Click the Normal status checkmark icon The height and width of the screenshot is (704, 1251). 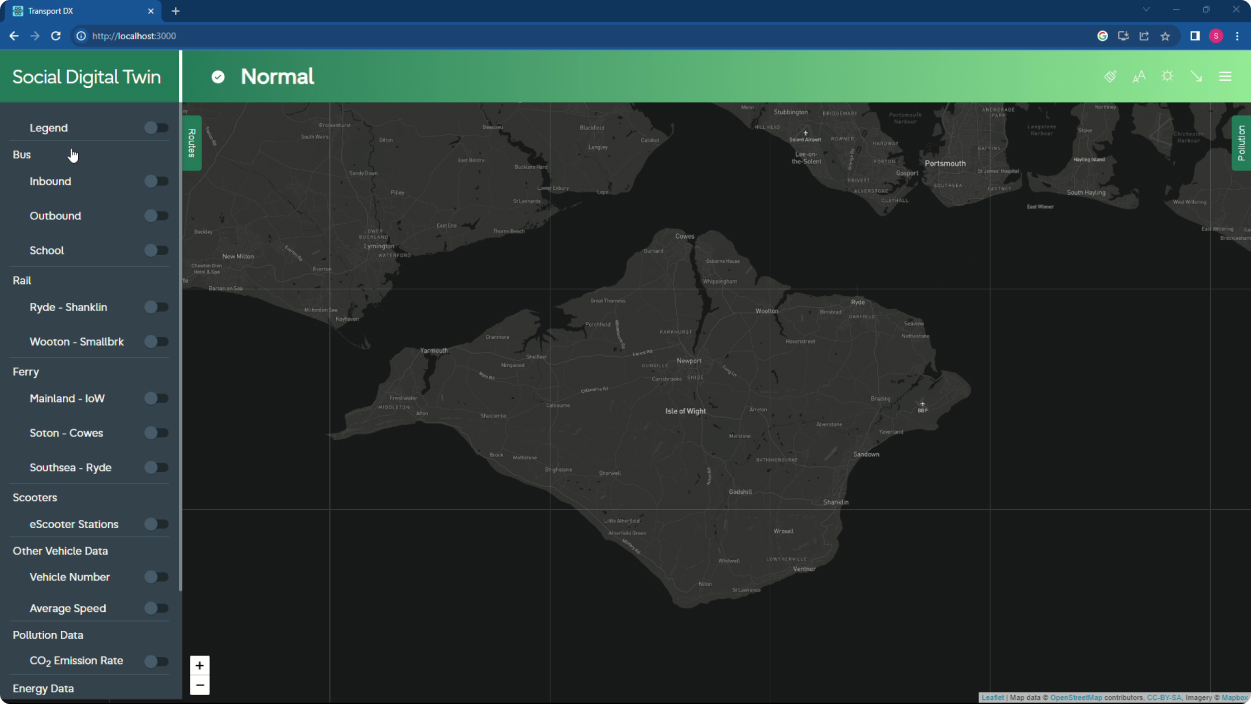coord(218,77)
